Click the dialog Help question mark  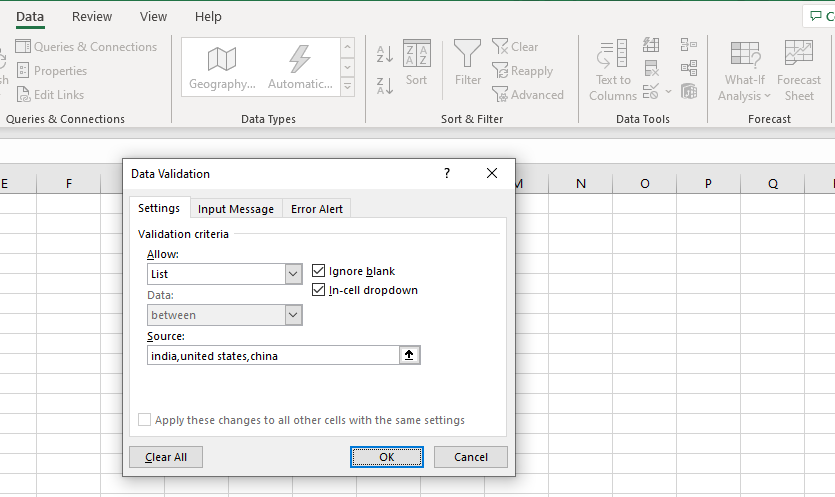coord(447,173)
